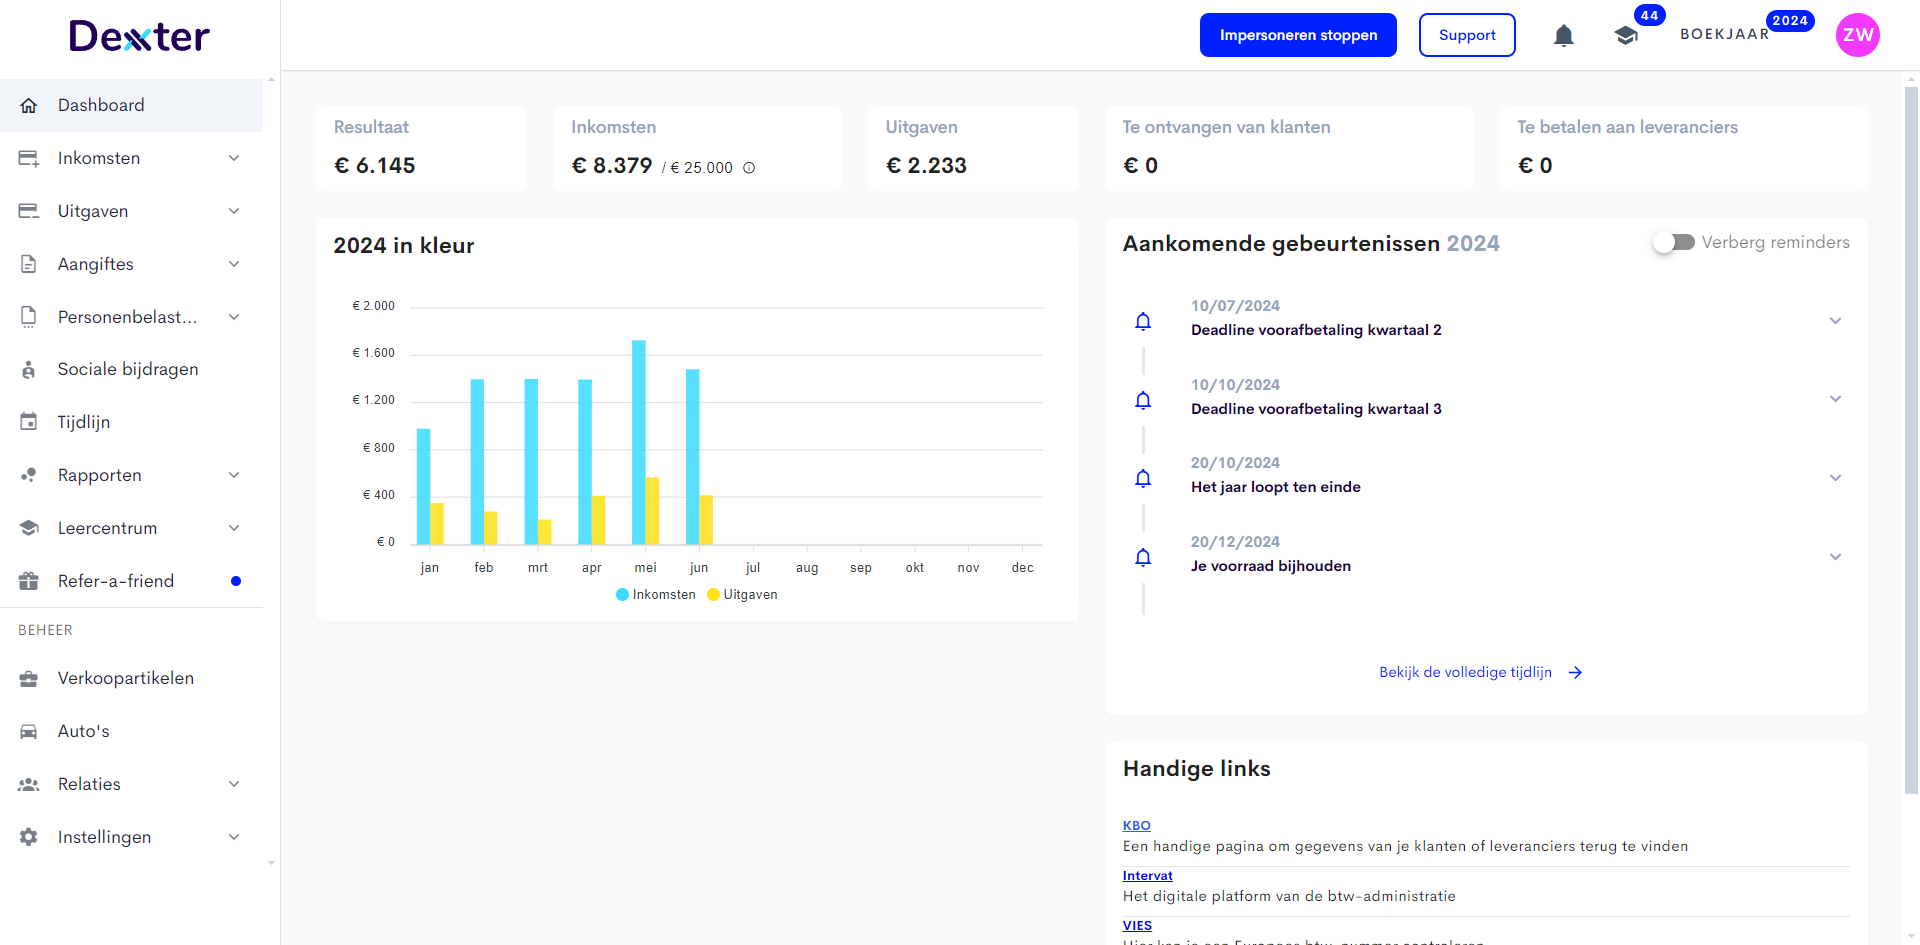This screenshot has width=1920, height=945.
Task: Select the Tijdlijn calendar icon in the sidebar
Action: click(x=29, y=421)
